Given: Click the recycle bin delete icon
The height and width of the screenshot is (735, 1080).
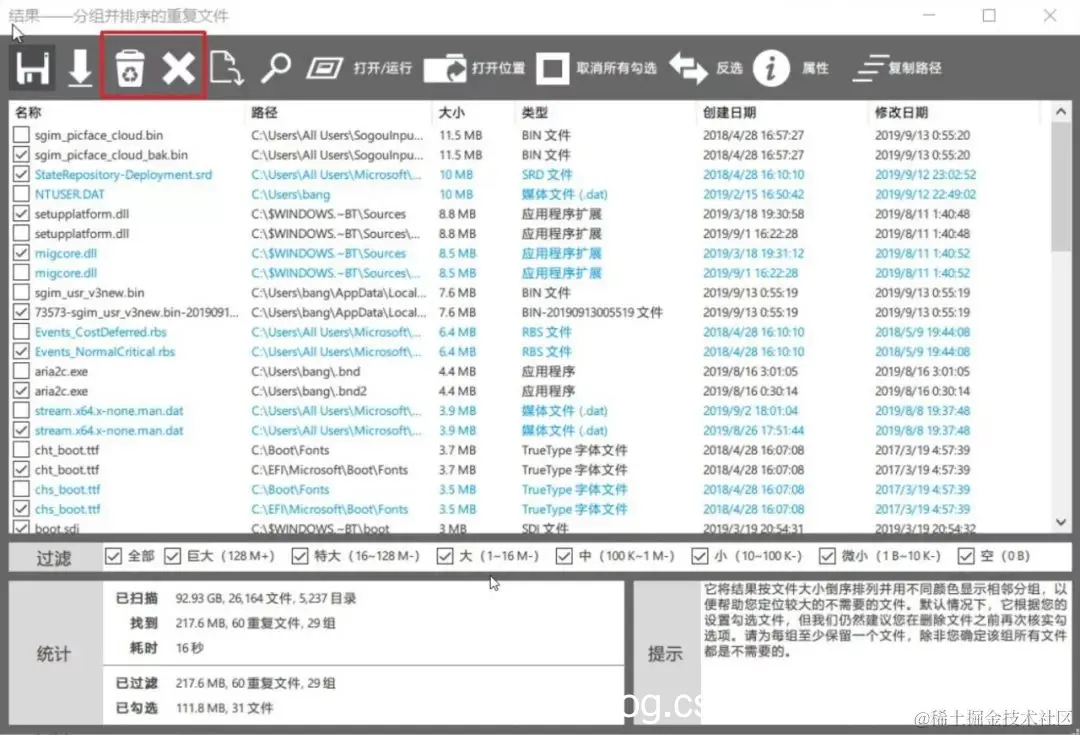Looking at the screenshot, I should [x=128, y=67].
